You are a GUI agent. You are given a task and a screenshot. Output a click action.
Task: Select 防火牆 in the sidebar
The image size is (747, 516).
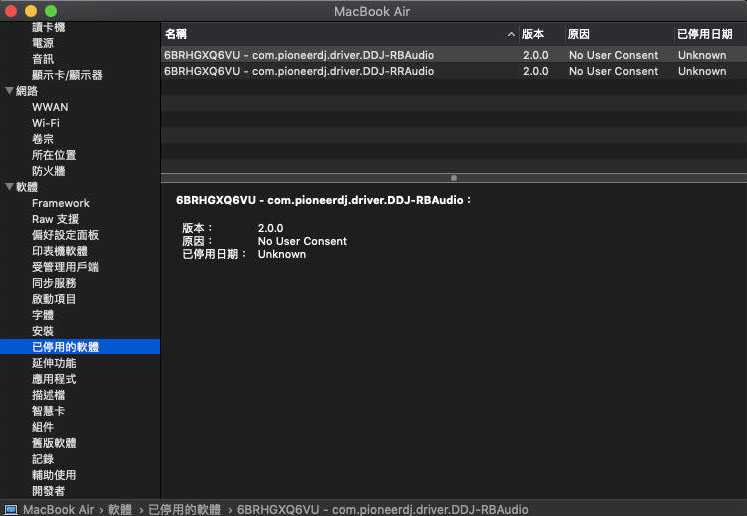pos(48,171)
